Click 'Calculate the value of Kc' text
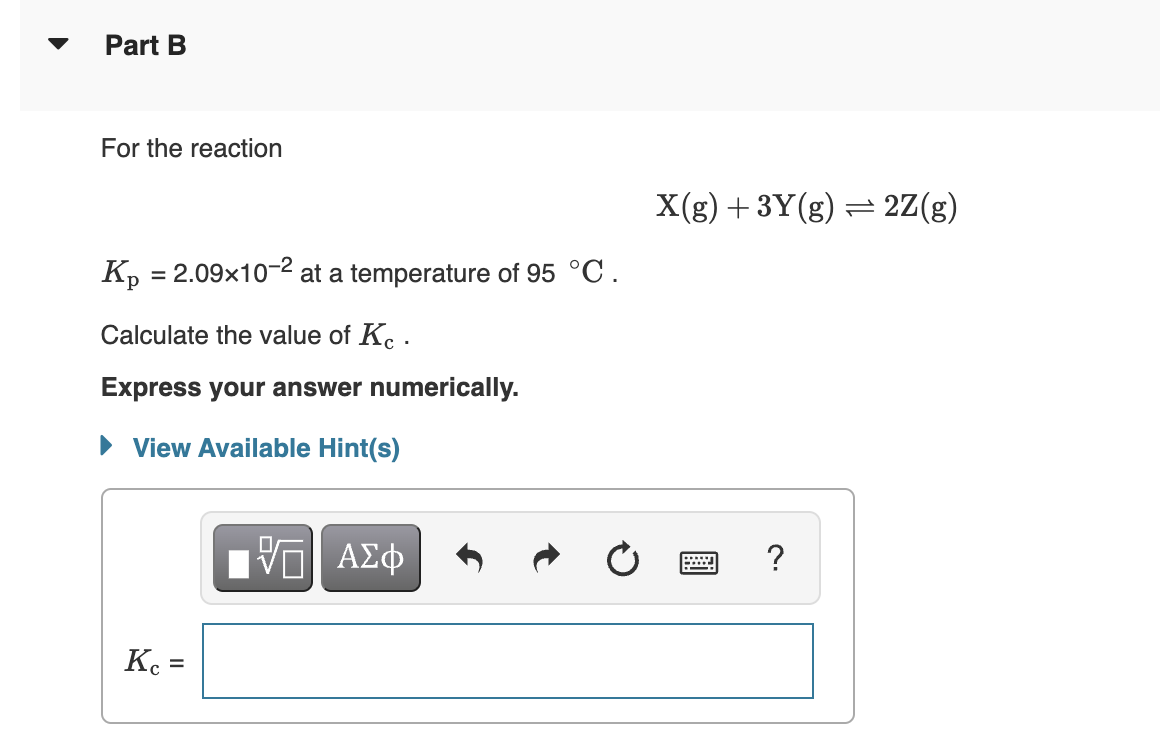Image resolution: width=1160 pixels, height=744 pixels. [x=255, y=335]
